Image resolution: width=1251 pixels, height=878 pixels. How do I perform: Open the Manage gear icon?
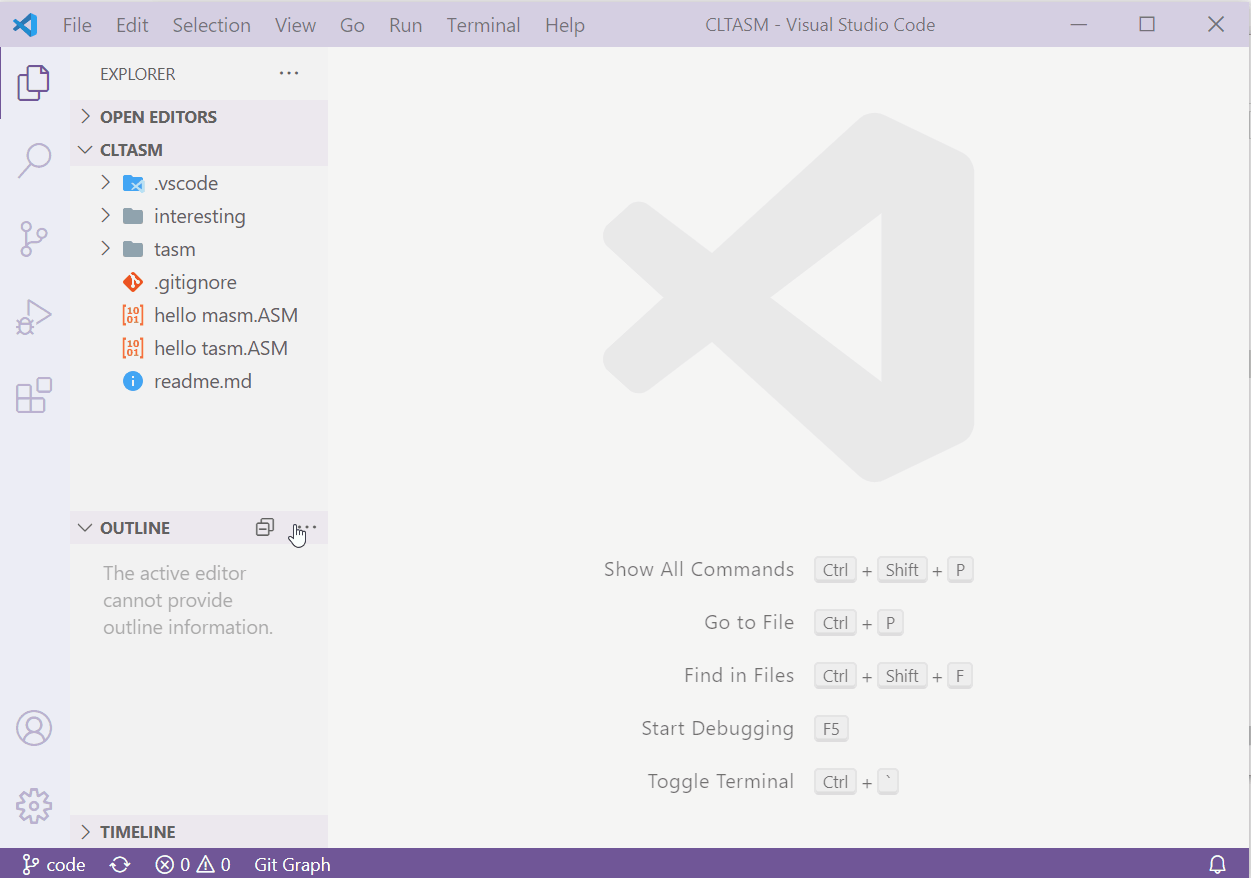[34, 805]
